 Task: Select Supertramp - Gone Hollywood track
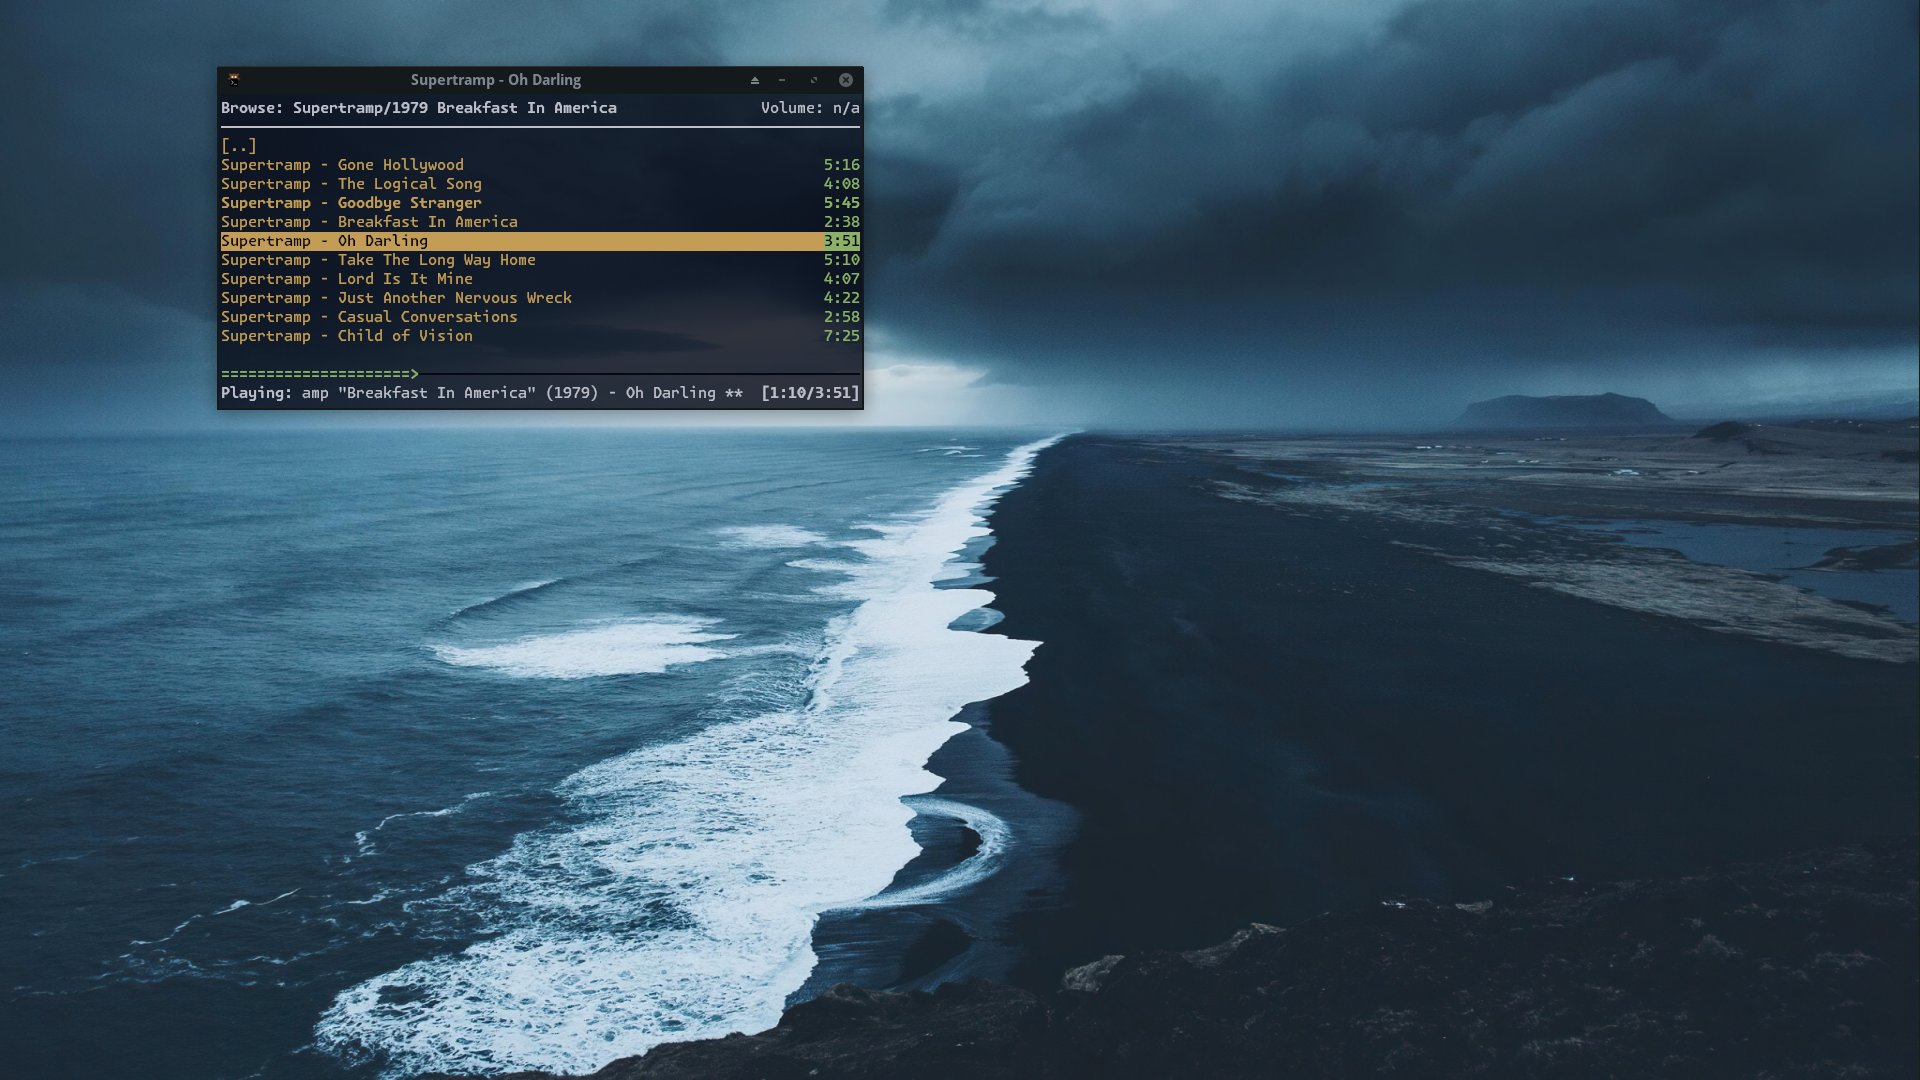(342, 165)
